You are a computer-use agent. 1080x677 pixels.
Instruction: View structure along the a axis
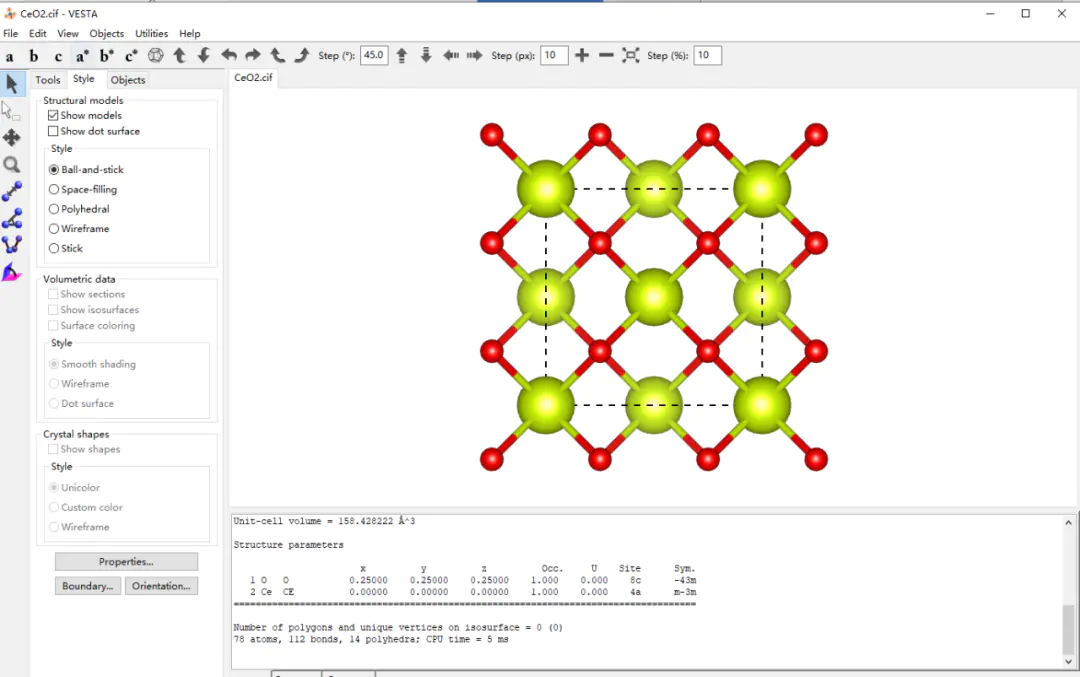point(10,56)
